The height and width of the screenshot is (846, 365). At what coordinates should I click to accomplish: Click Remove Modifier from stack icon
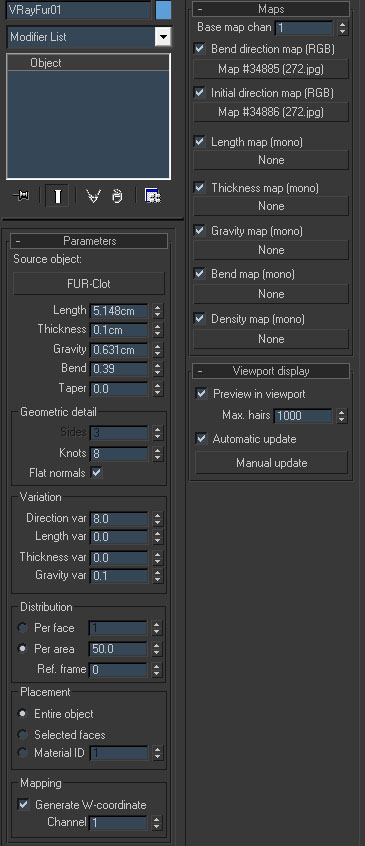click(118, 196)
